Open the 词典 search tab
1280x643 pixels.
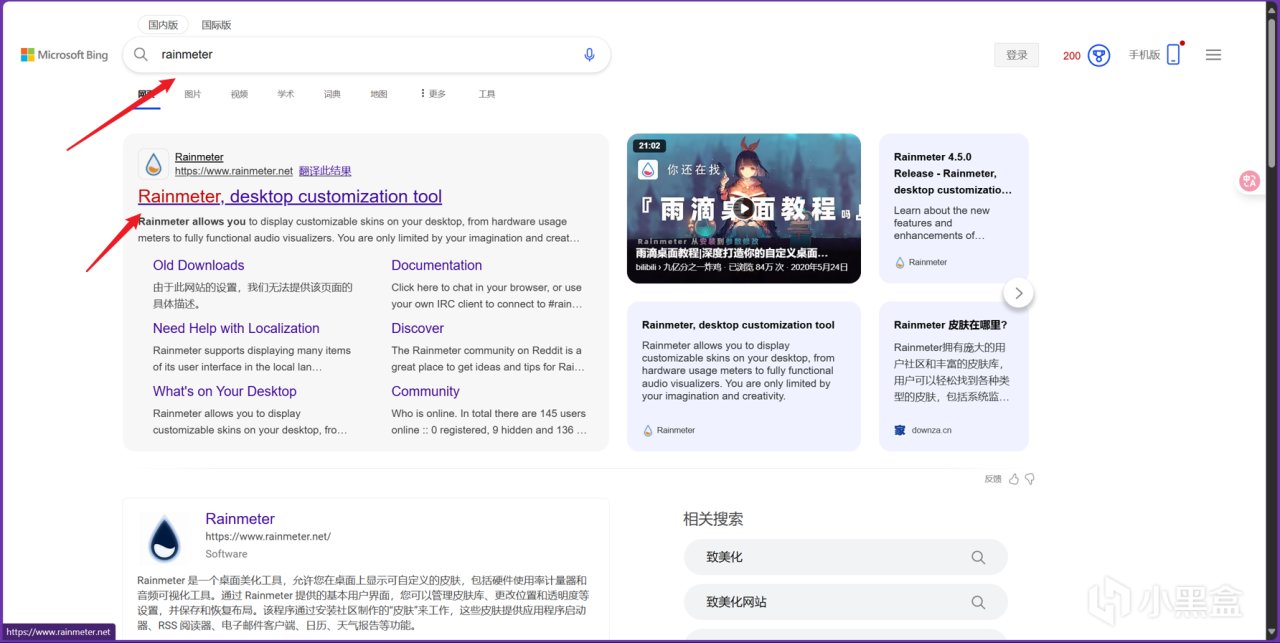click(x=332, y=94)
